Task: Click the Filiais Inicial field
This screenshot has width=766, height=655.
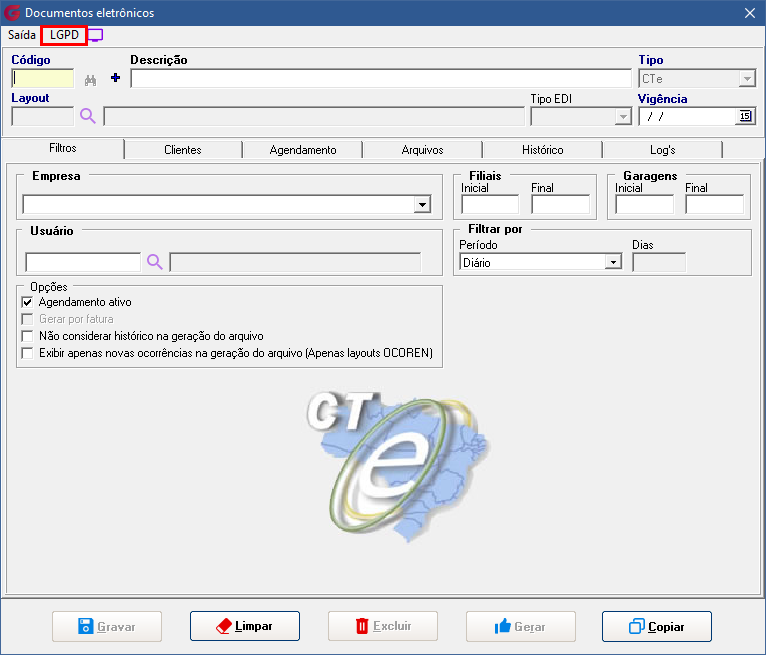Action: 489,204
